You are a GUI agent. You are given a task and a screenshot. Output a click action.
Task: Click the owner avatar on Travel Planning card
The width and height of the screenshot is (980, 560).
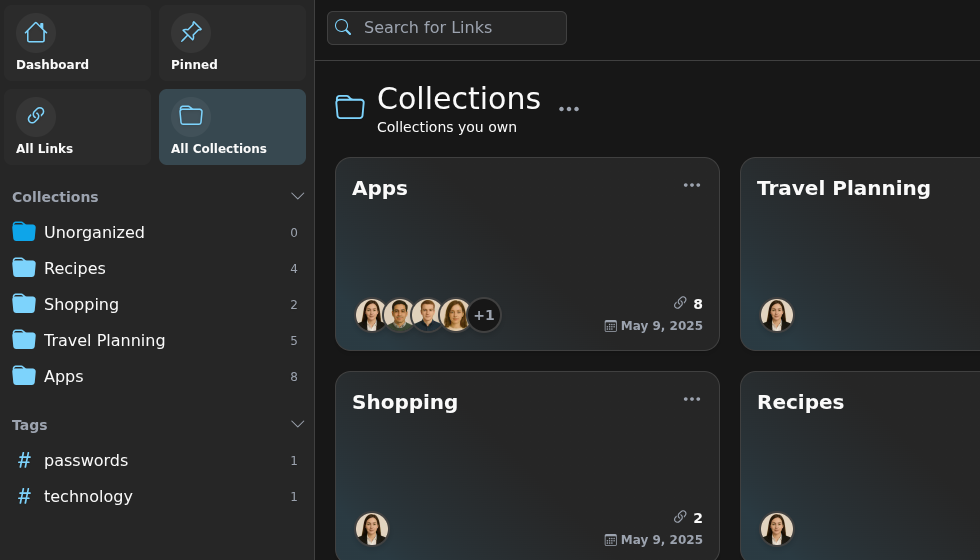coord(777,315)
